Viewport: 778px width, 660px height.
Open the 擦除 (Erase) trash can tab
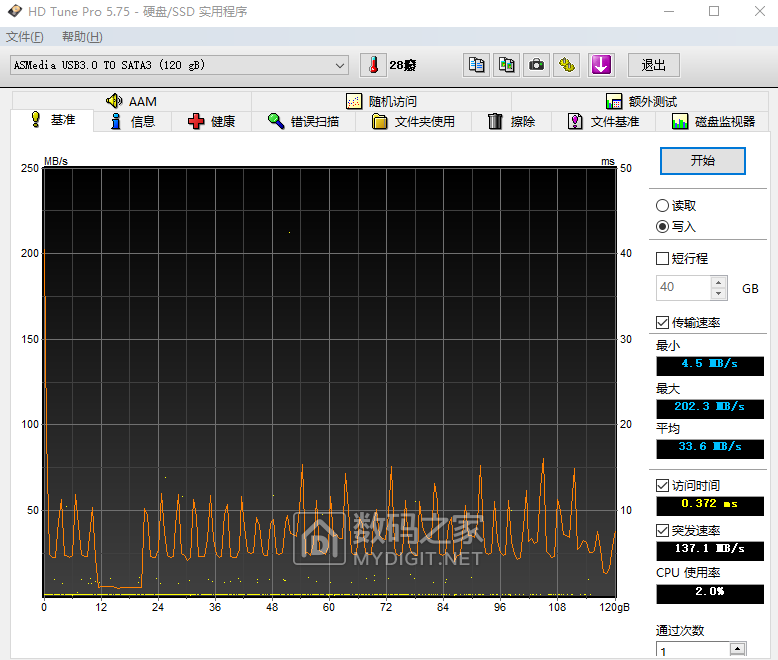511,121
